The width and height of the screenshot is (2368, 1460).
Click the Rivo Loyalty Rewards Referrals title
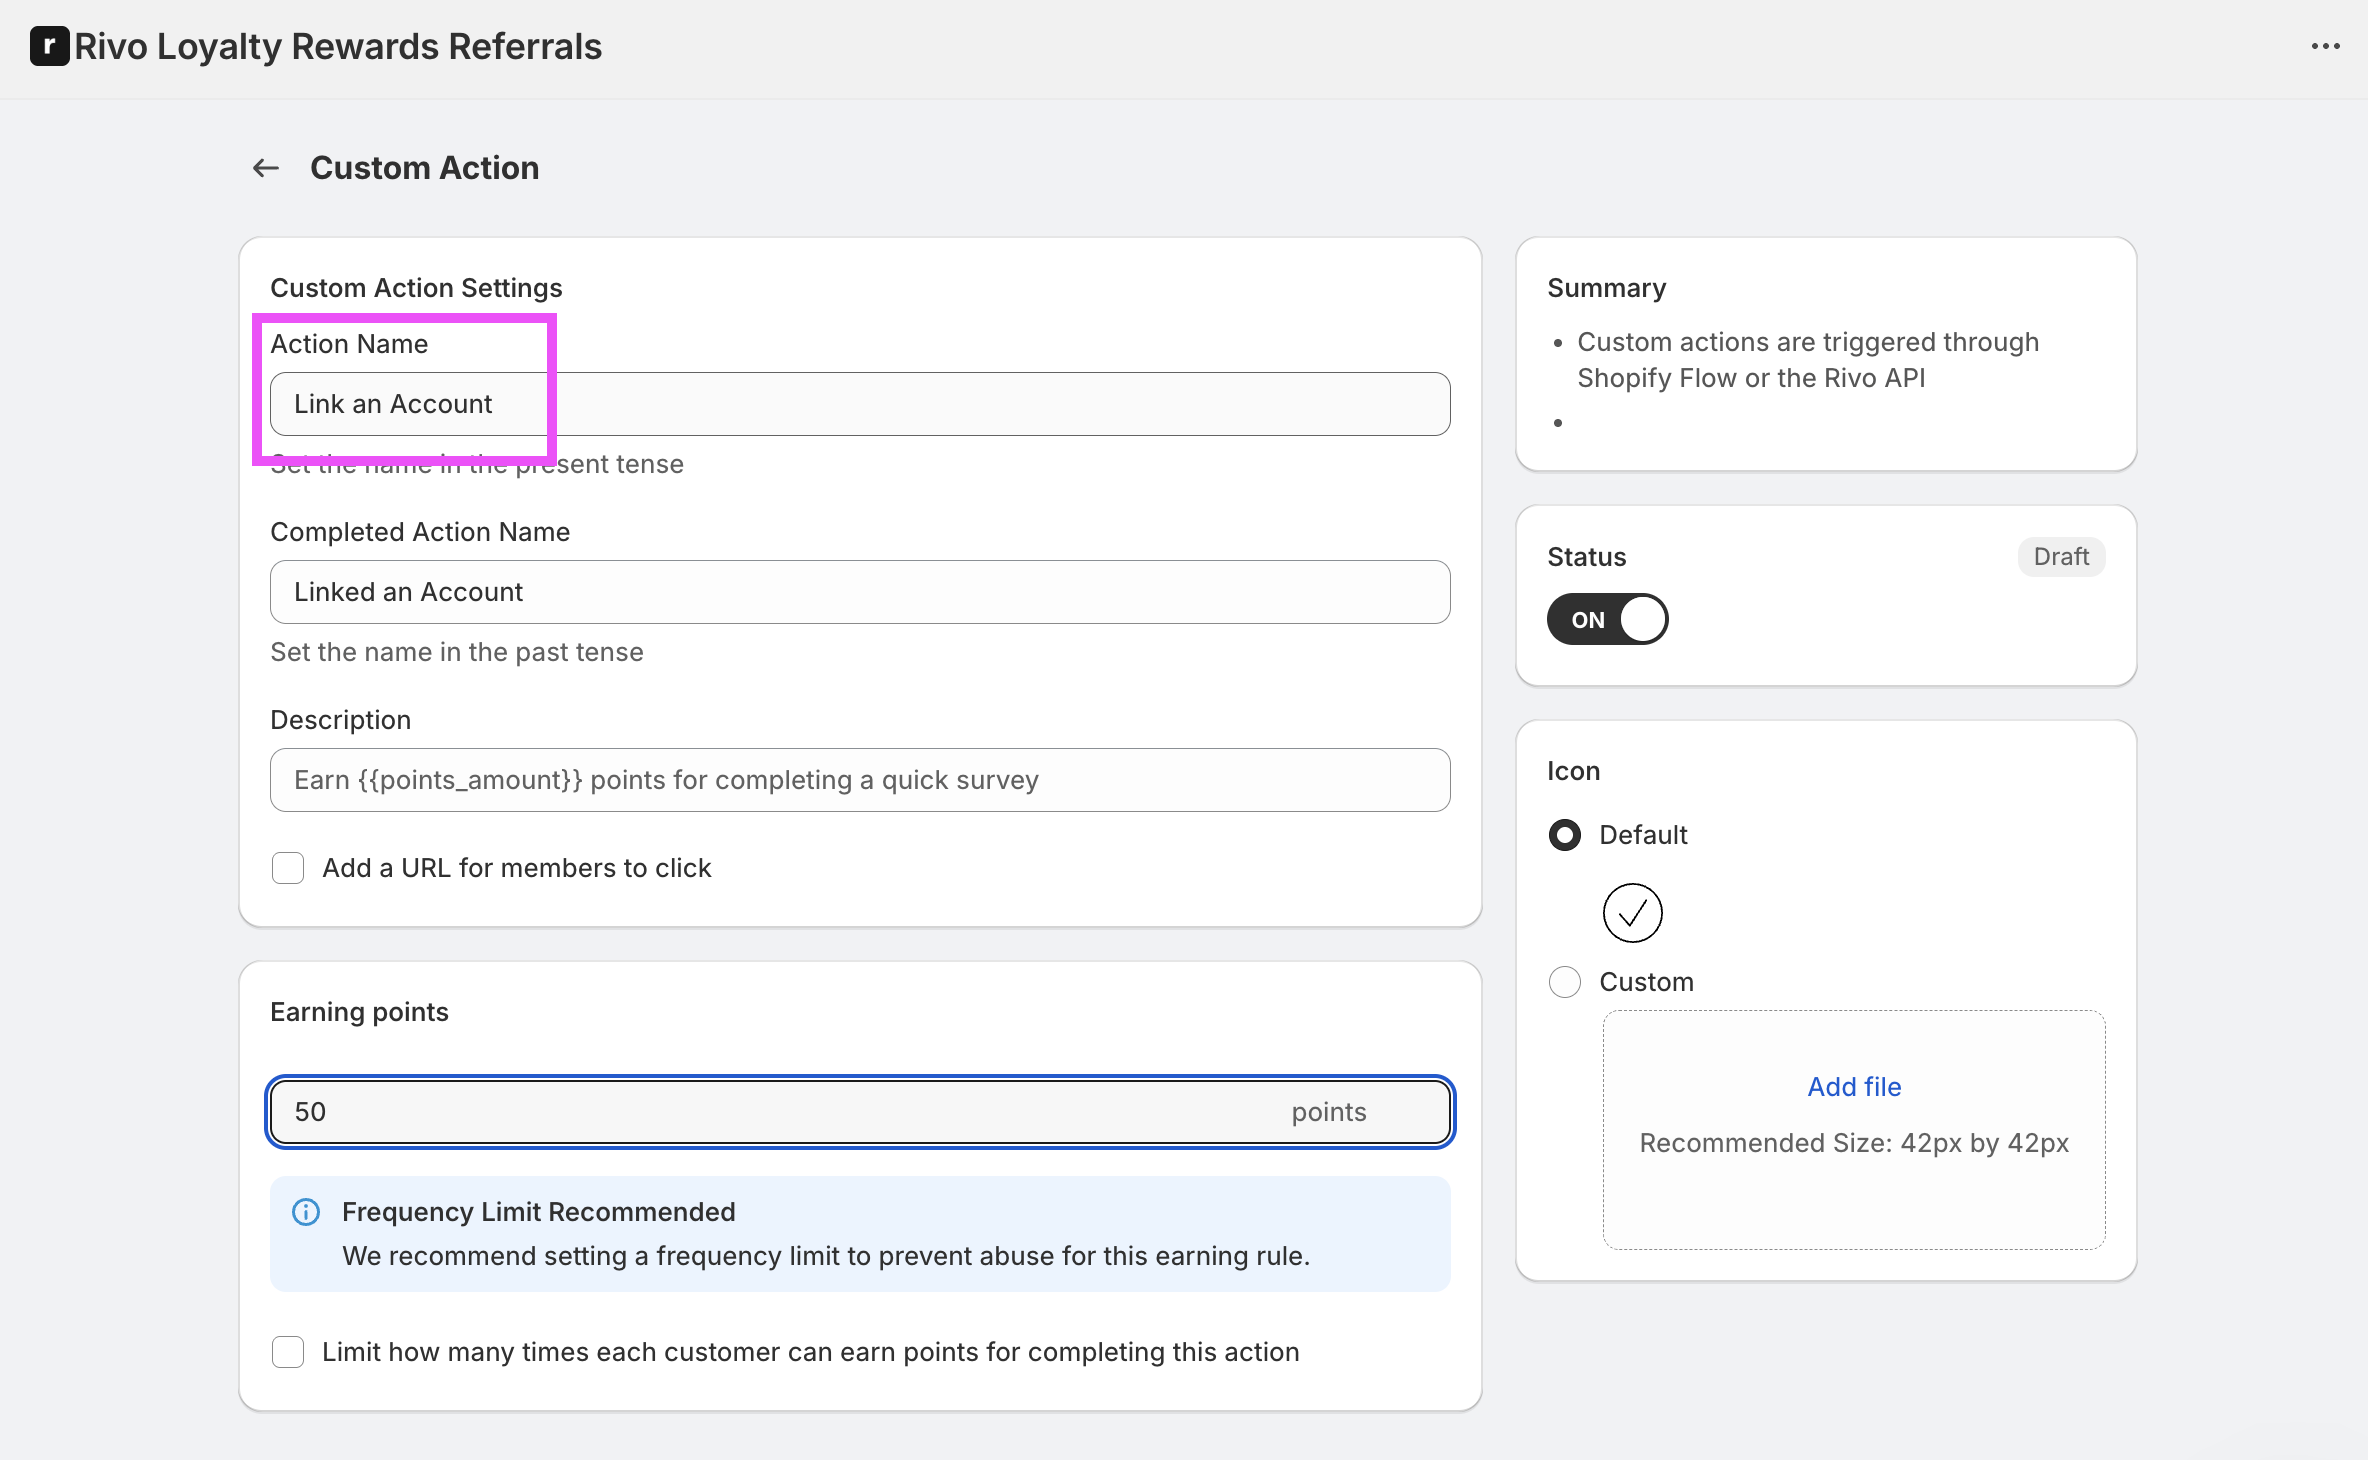click(x=338, y=46)
